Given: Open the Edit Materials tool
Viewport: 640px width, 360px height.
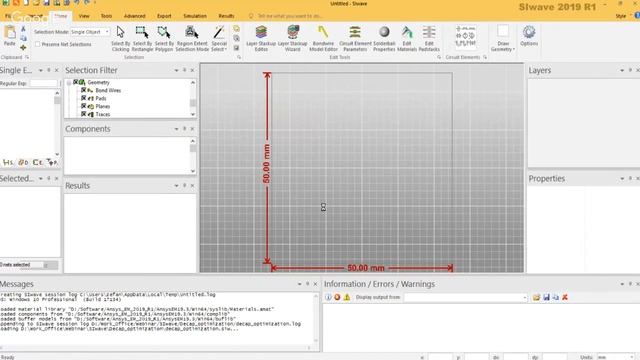Looking at the screenshot, I should click(407, 38).
